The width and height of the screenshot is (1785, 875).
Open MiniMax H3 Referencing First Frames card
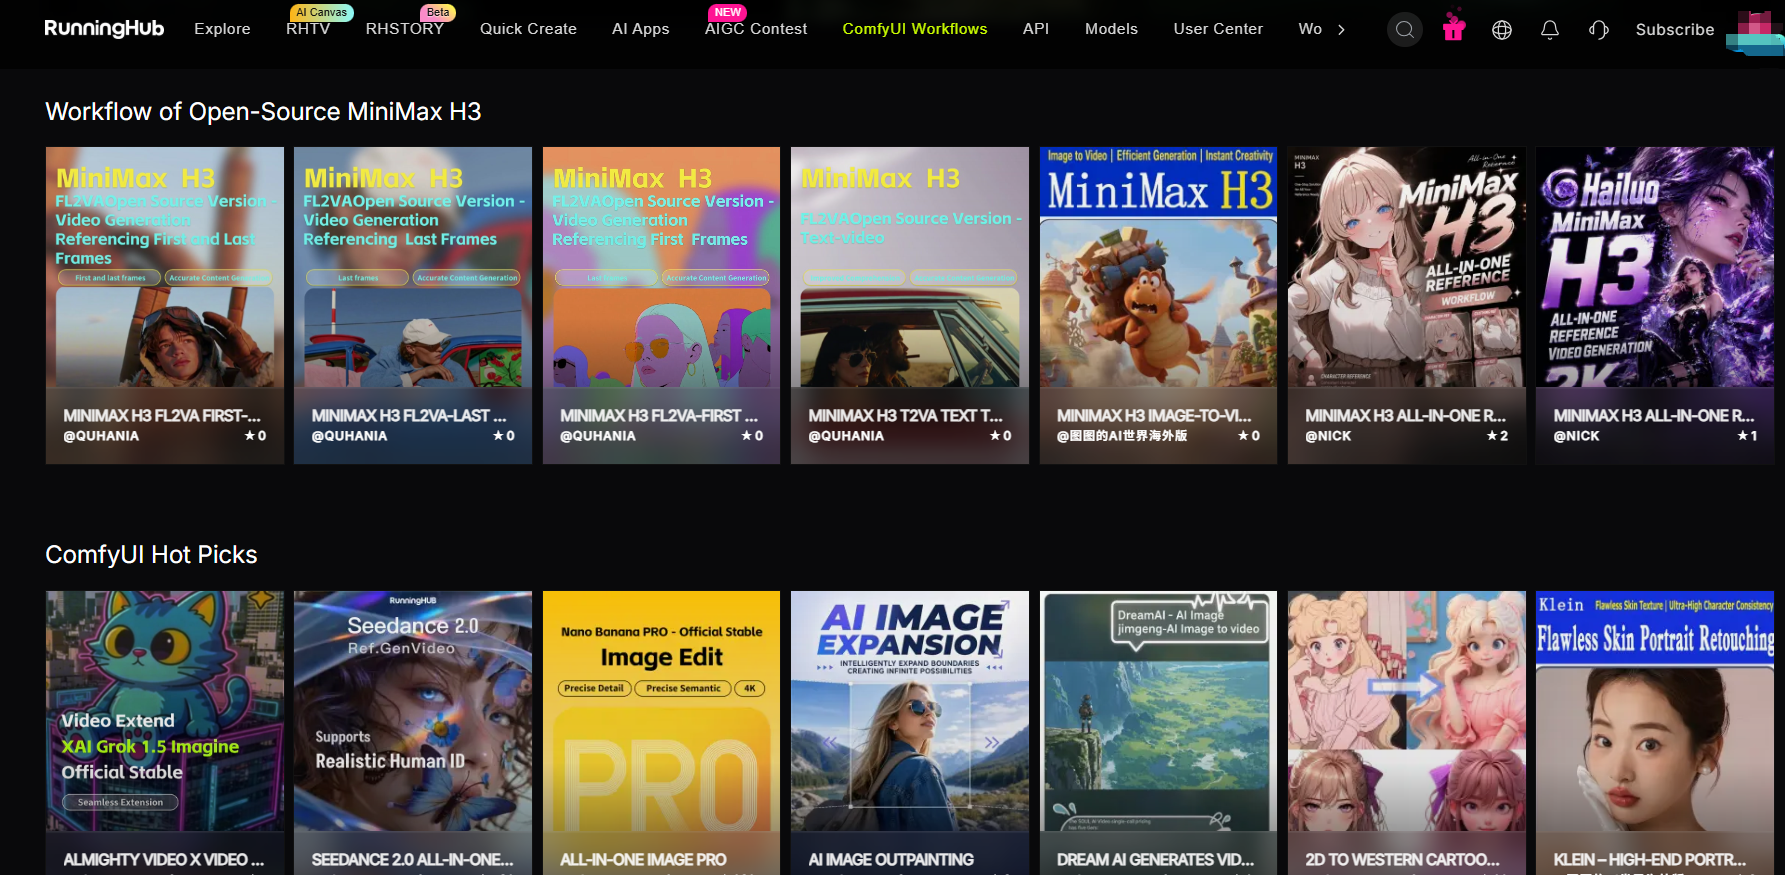(x=661, y=305)
